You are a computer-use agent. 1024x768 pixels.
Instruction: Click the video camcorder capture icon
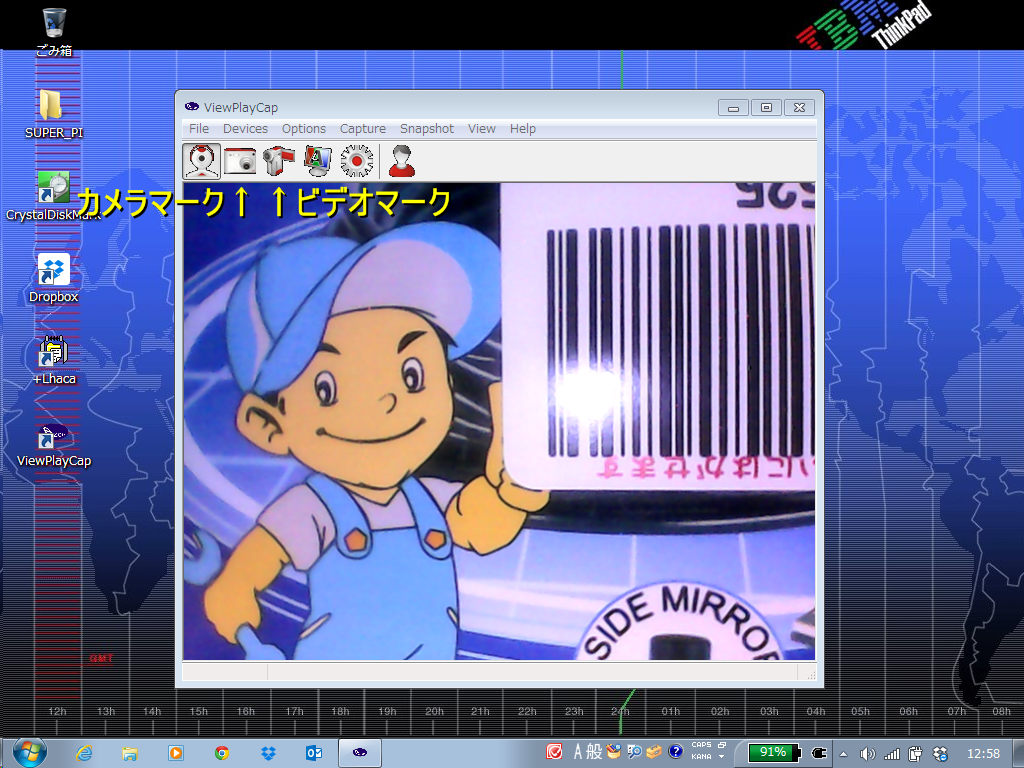tap(279, 161)
